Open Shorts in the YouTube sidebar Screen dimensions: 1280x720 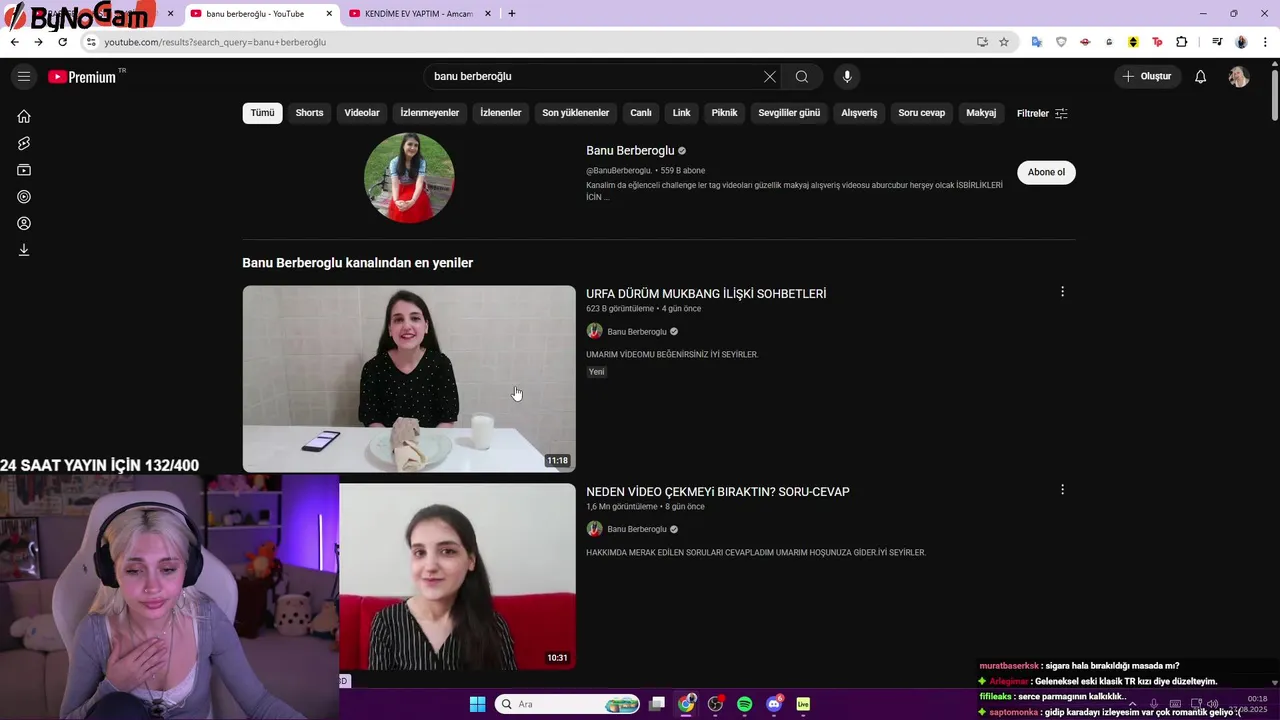24,143
